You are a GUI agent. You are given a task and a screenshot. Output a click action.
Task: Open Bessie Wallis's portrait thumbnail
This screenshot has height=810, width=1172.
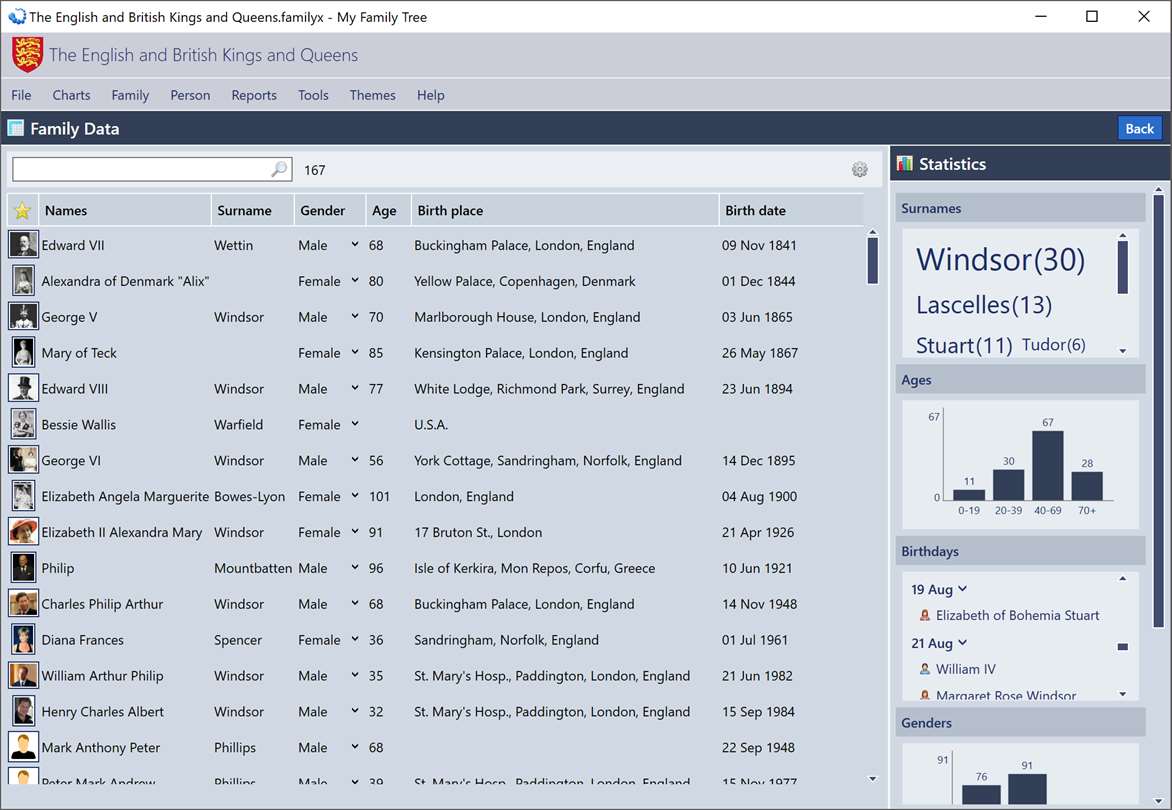23,424
